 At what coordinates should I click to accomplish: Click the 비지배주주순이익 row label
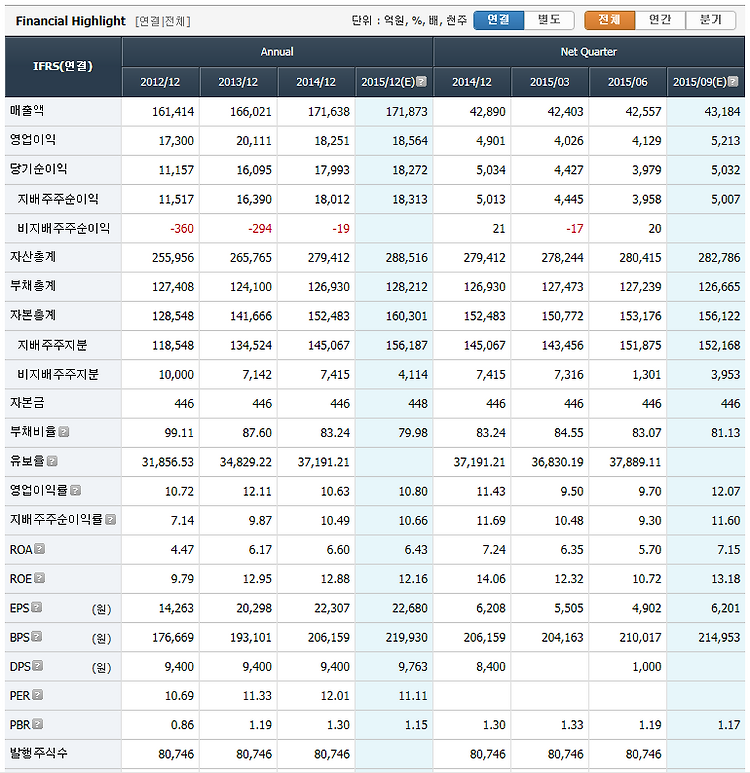[x=64, y=228]
